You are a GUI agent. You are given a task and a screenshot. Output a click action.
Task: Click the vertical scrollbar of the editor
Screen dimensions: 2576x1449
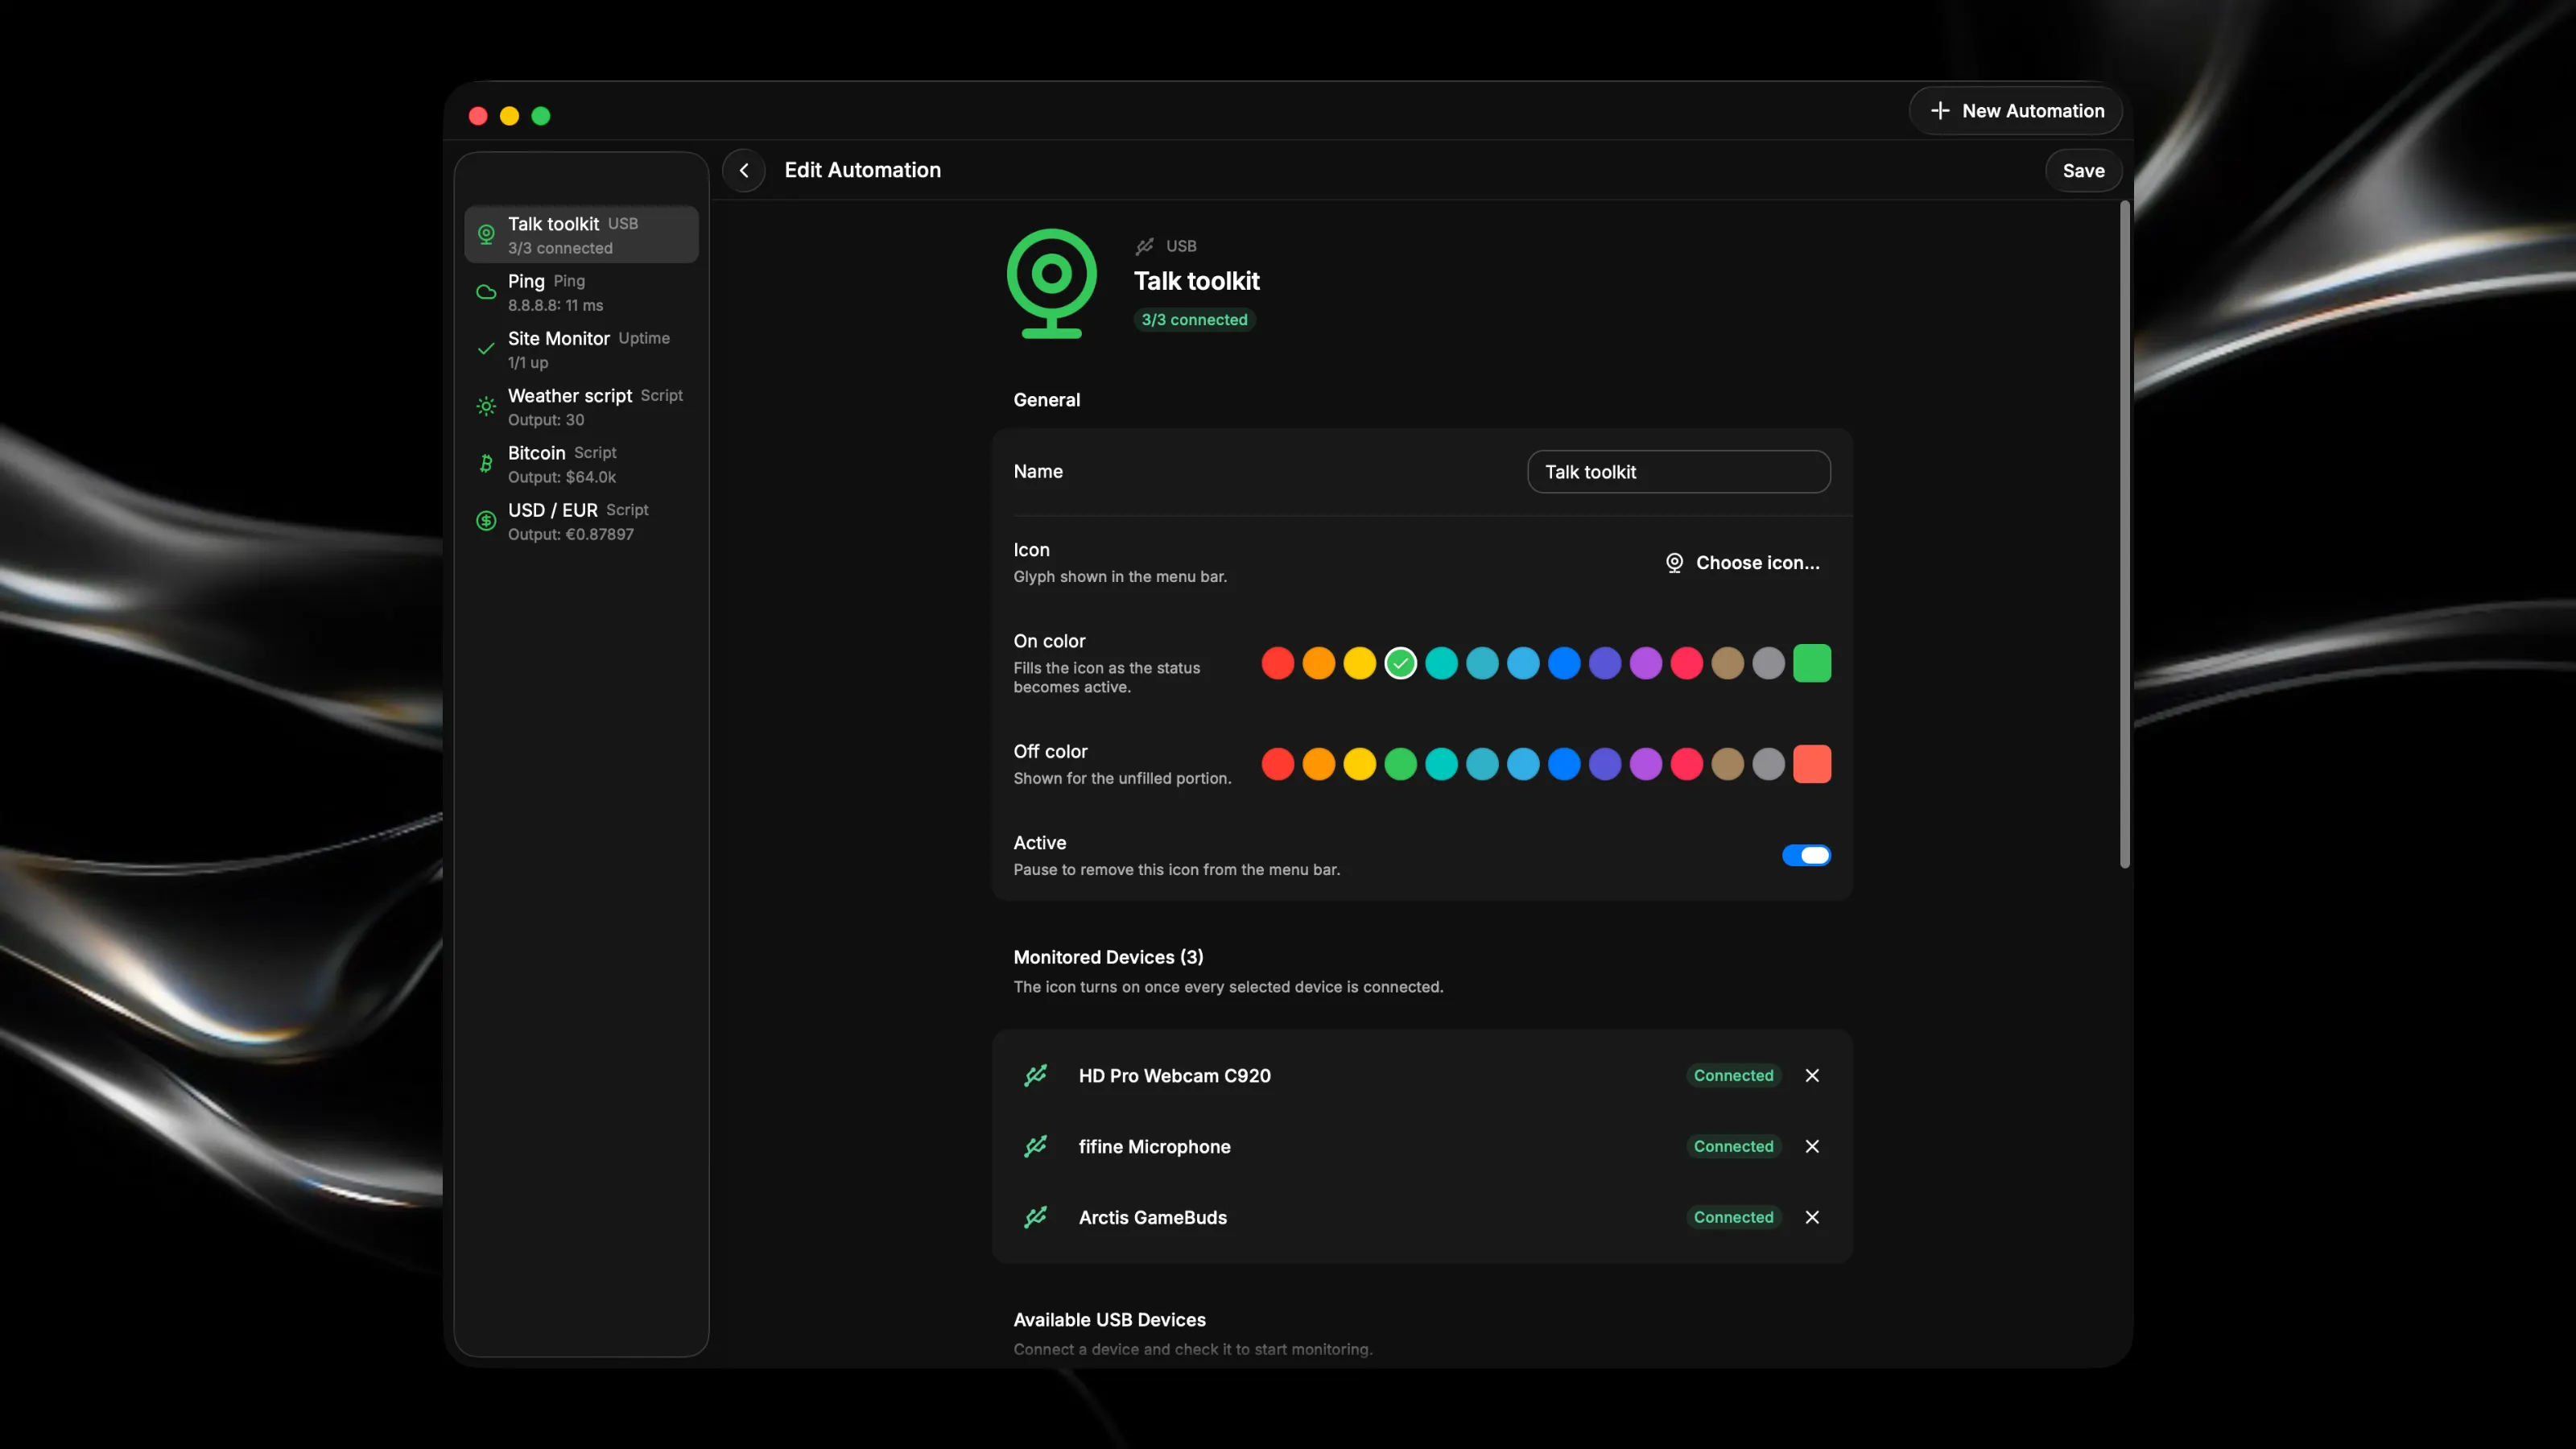2125,535
